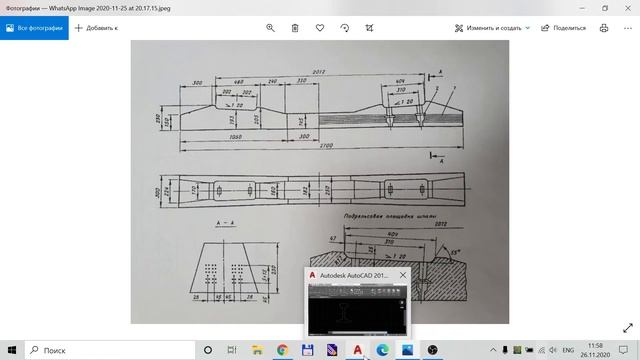Viewport: 640px width, 360px height.
Task: Enter fullscreen with the diagonal arrows icon
Action: [x=628, y=328]
